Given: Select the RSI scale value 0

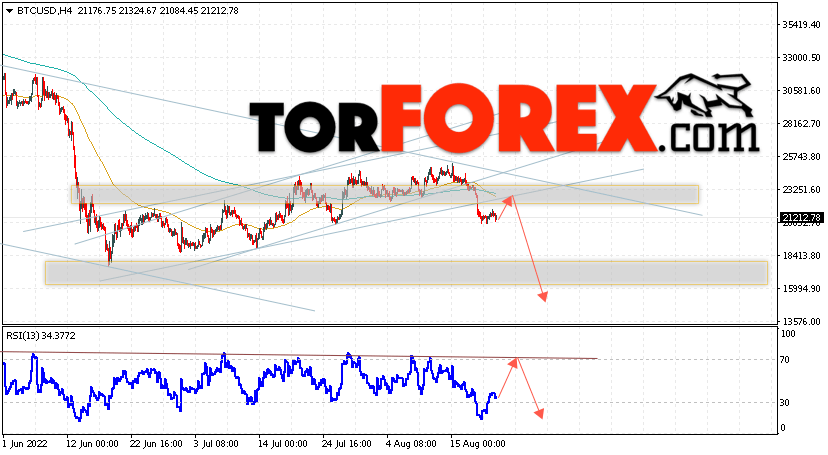Looking at the screenshot, I should click(x=783, y=428).
